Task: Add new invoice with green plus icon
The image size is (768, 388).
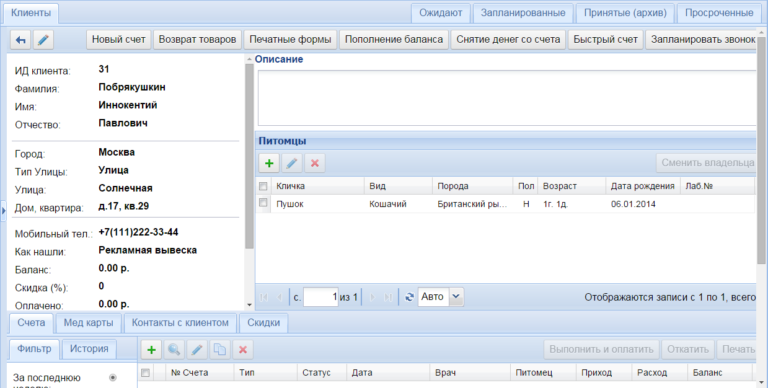Action: [x=151, y=349]
